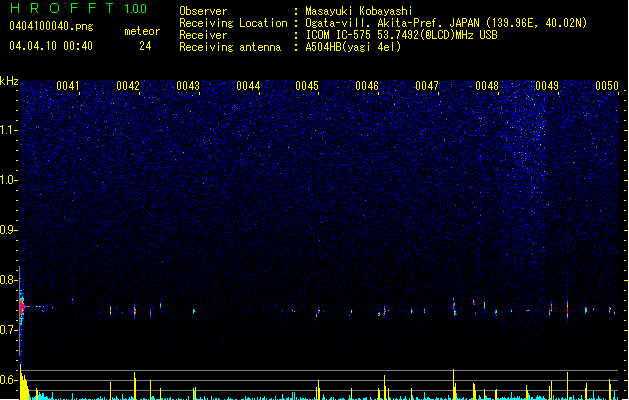This screenshot has width=629, height=400.
Task: Click the meteor count value 24
Action: (x=145, y=46)
